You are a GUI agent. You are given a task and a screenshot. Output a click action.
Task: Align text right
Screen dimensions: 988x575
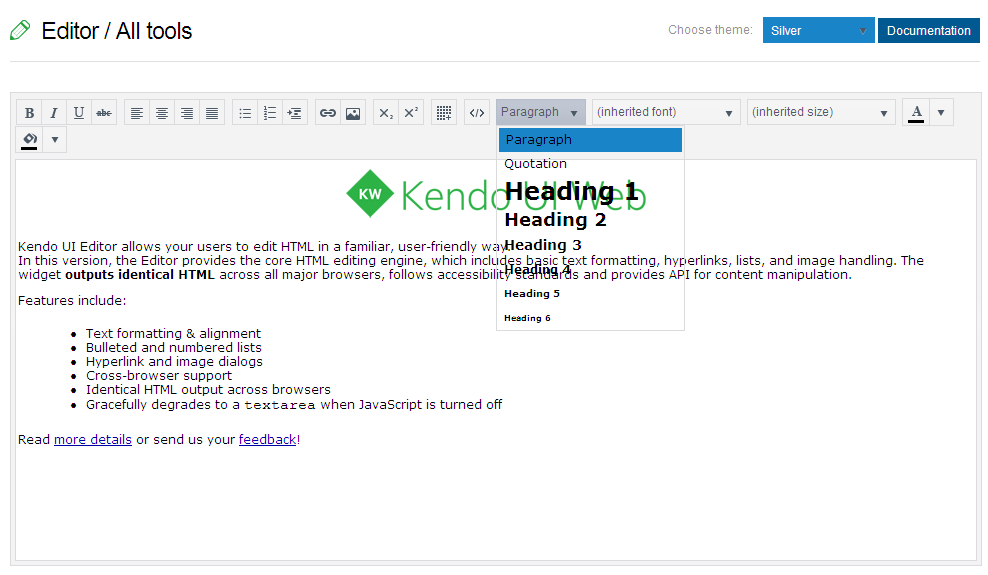tap(187, 113)
